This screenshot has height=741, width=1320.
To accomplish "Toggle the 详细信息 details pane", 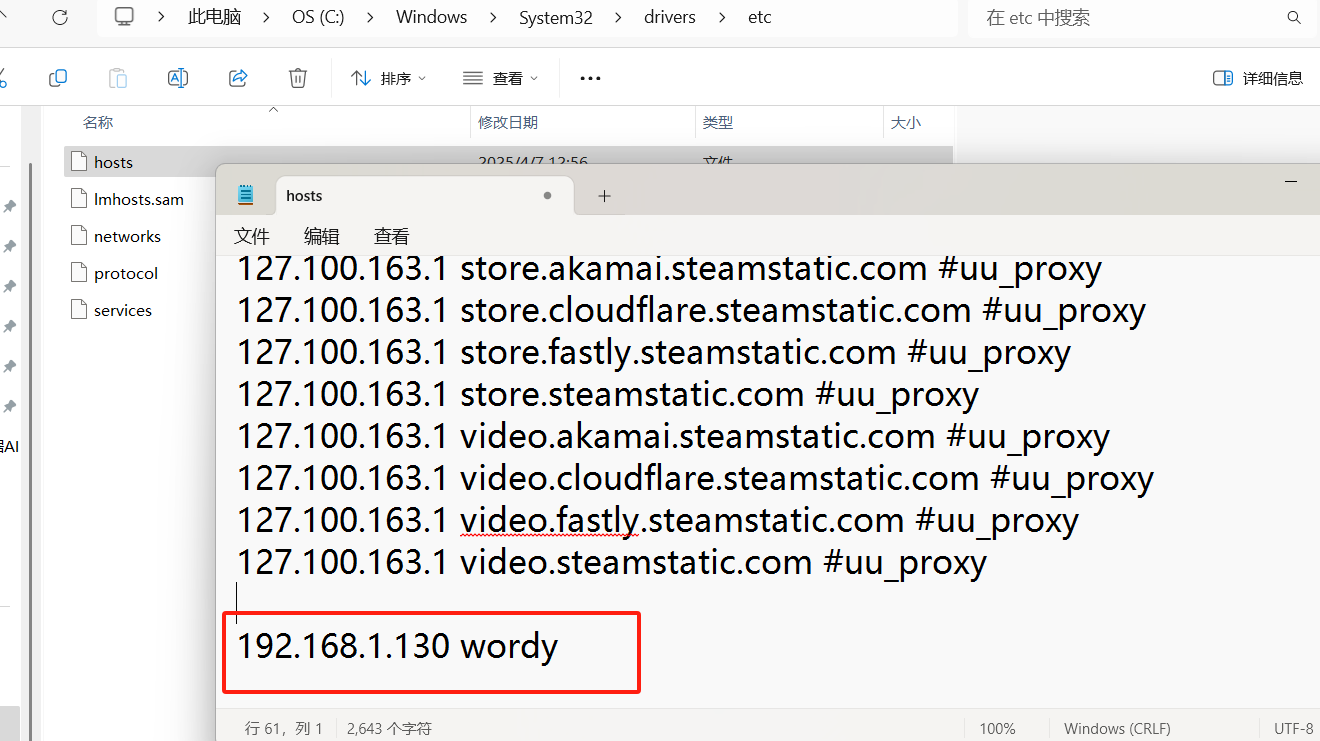I will pos(1258,78).
